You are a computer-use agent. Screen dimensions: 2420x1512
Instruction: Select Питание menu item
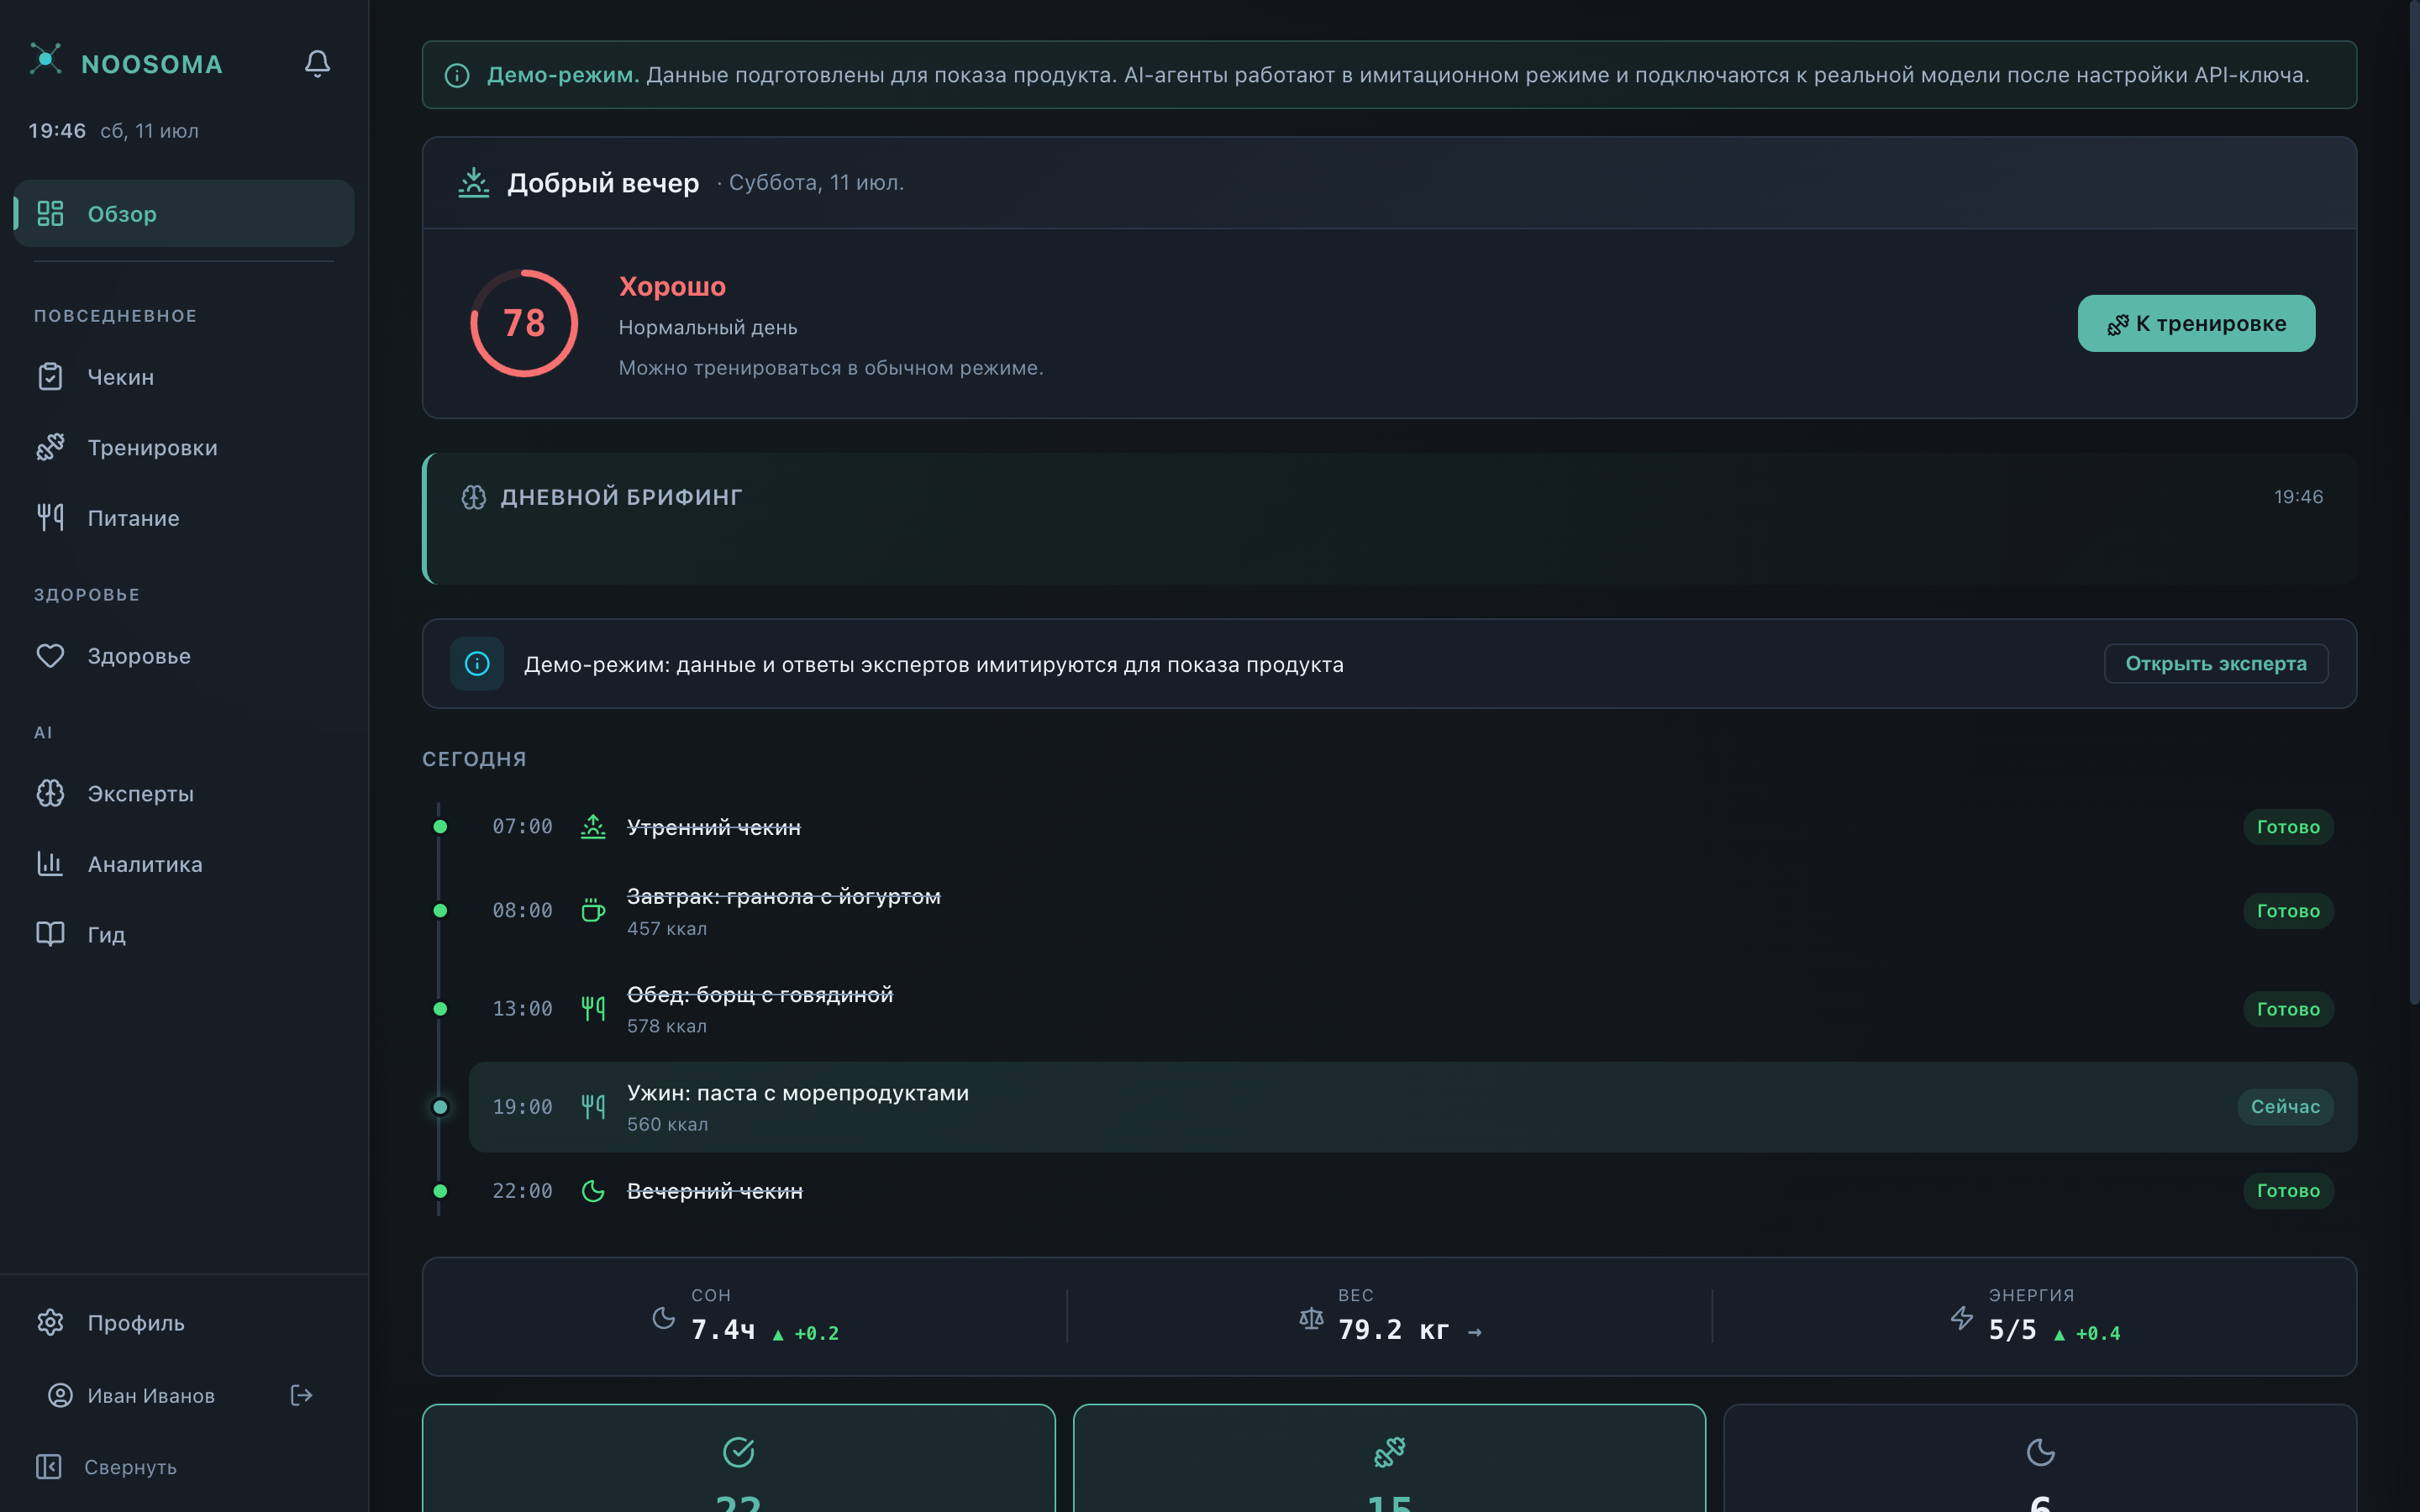(x=184, y=518)
